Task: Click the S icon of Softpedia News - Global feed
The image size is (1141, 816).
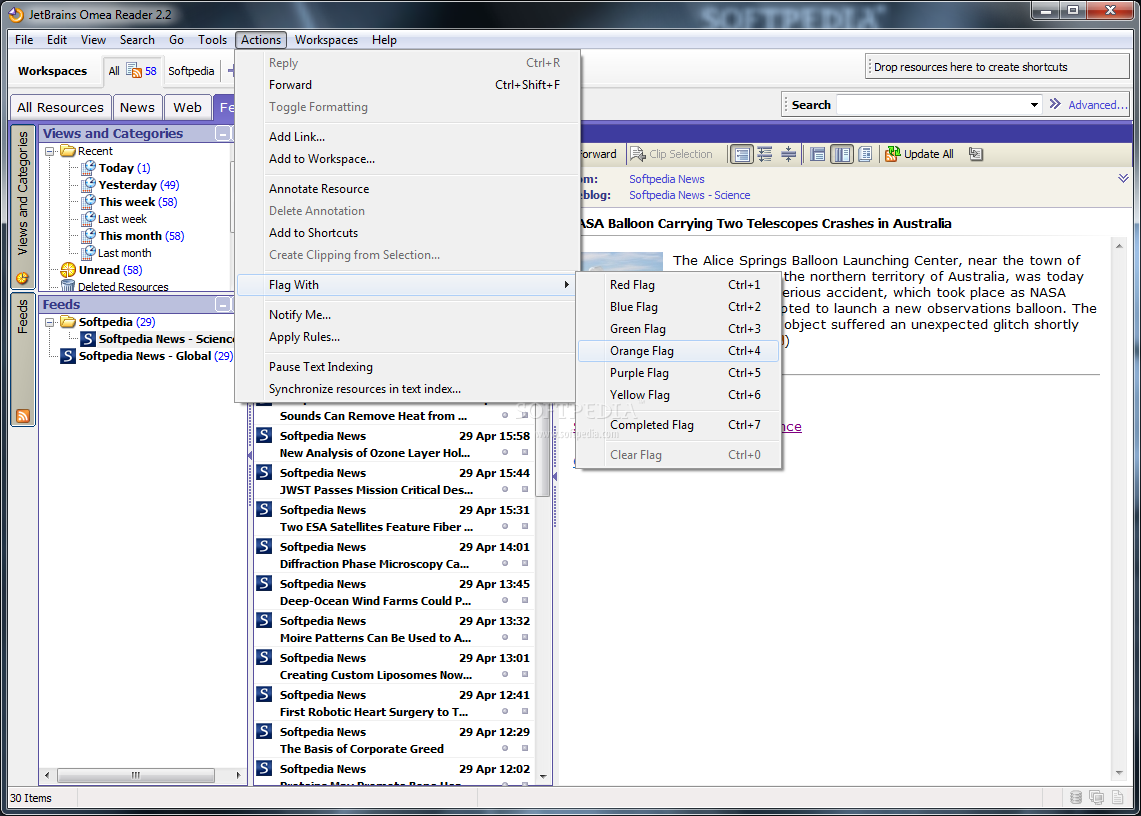Action: (68, 356)
